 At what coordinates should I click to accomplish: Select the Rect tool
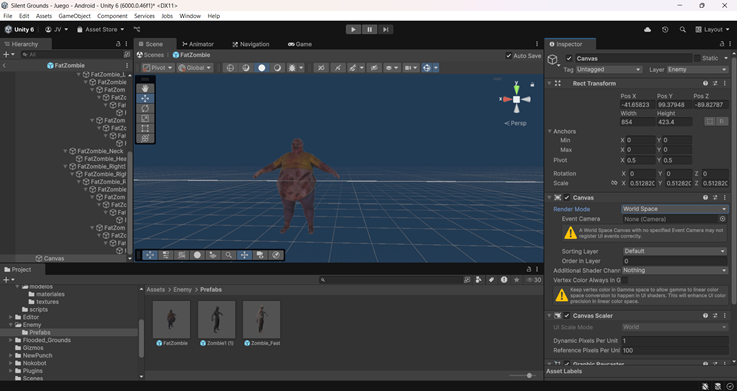tap(145, 128)
